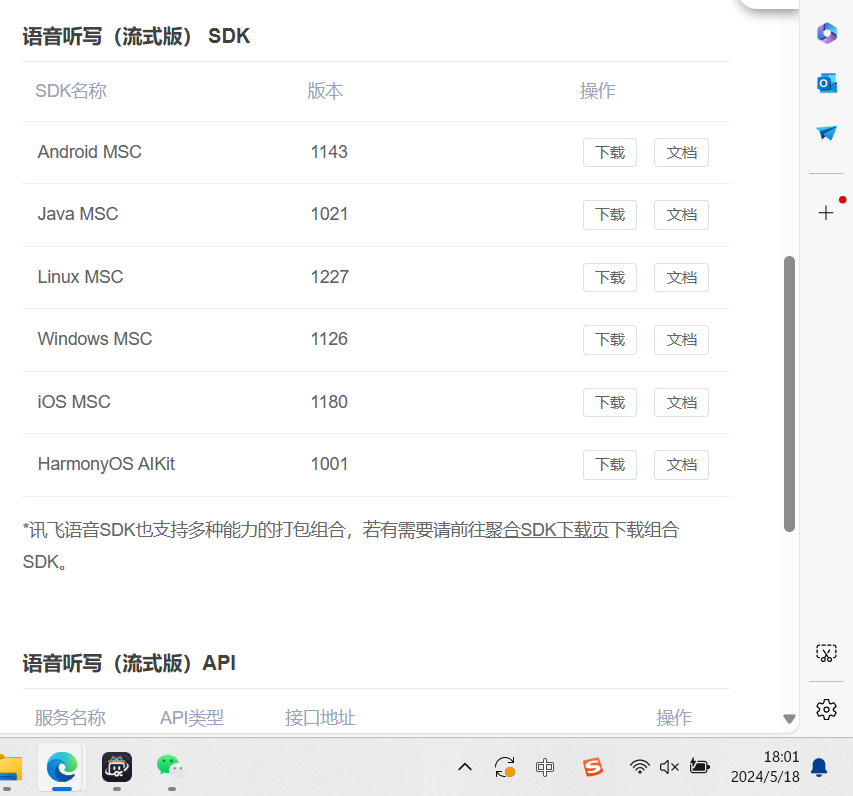Open the battery status tray icon

[x=700, y=767]
